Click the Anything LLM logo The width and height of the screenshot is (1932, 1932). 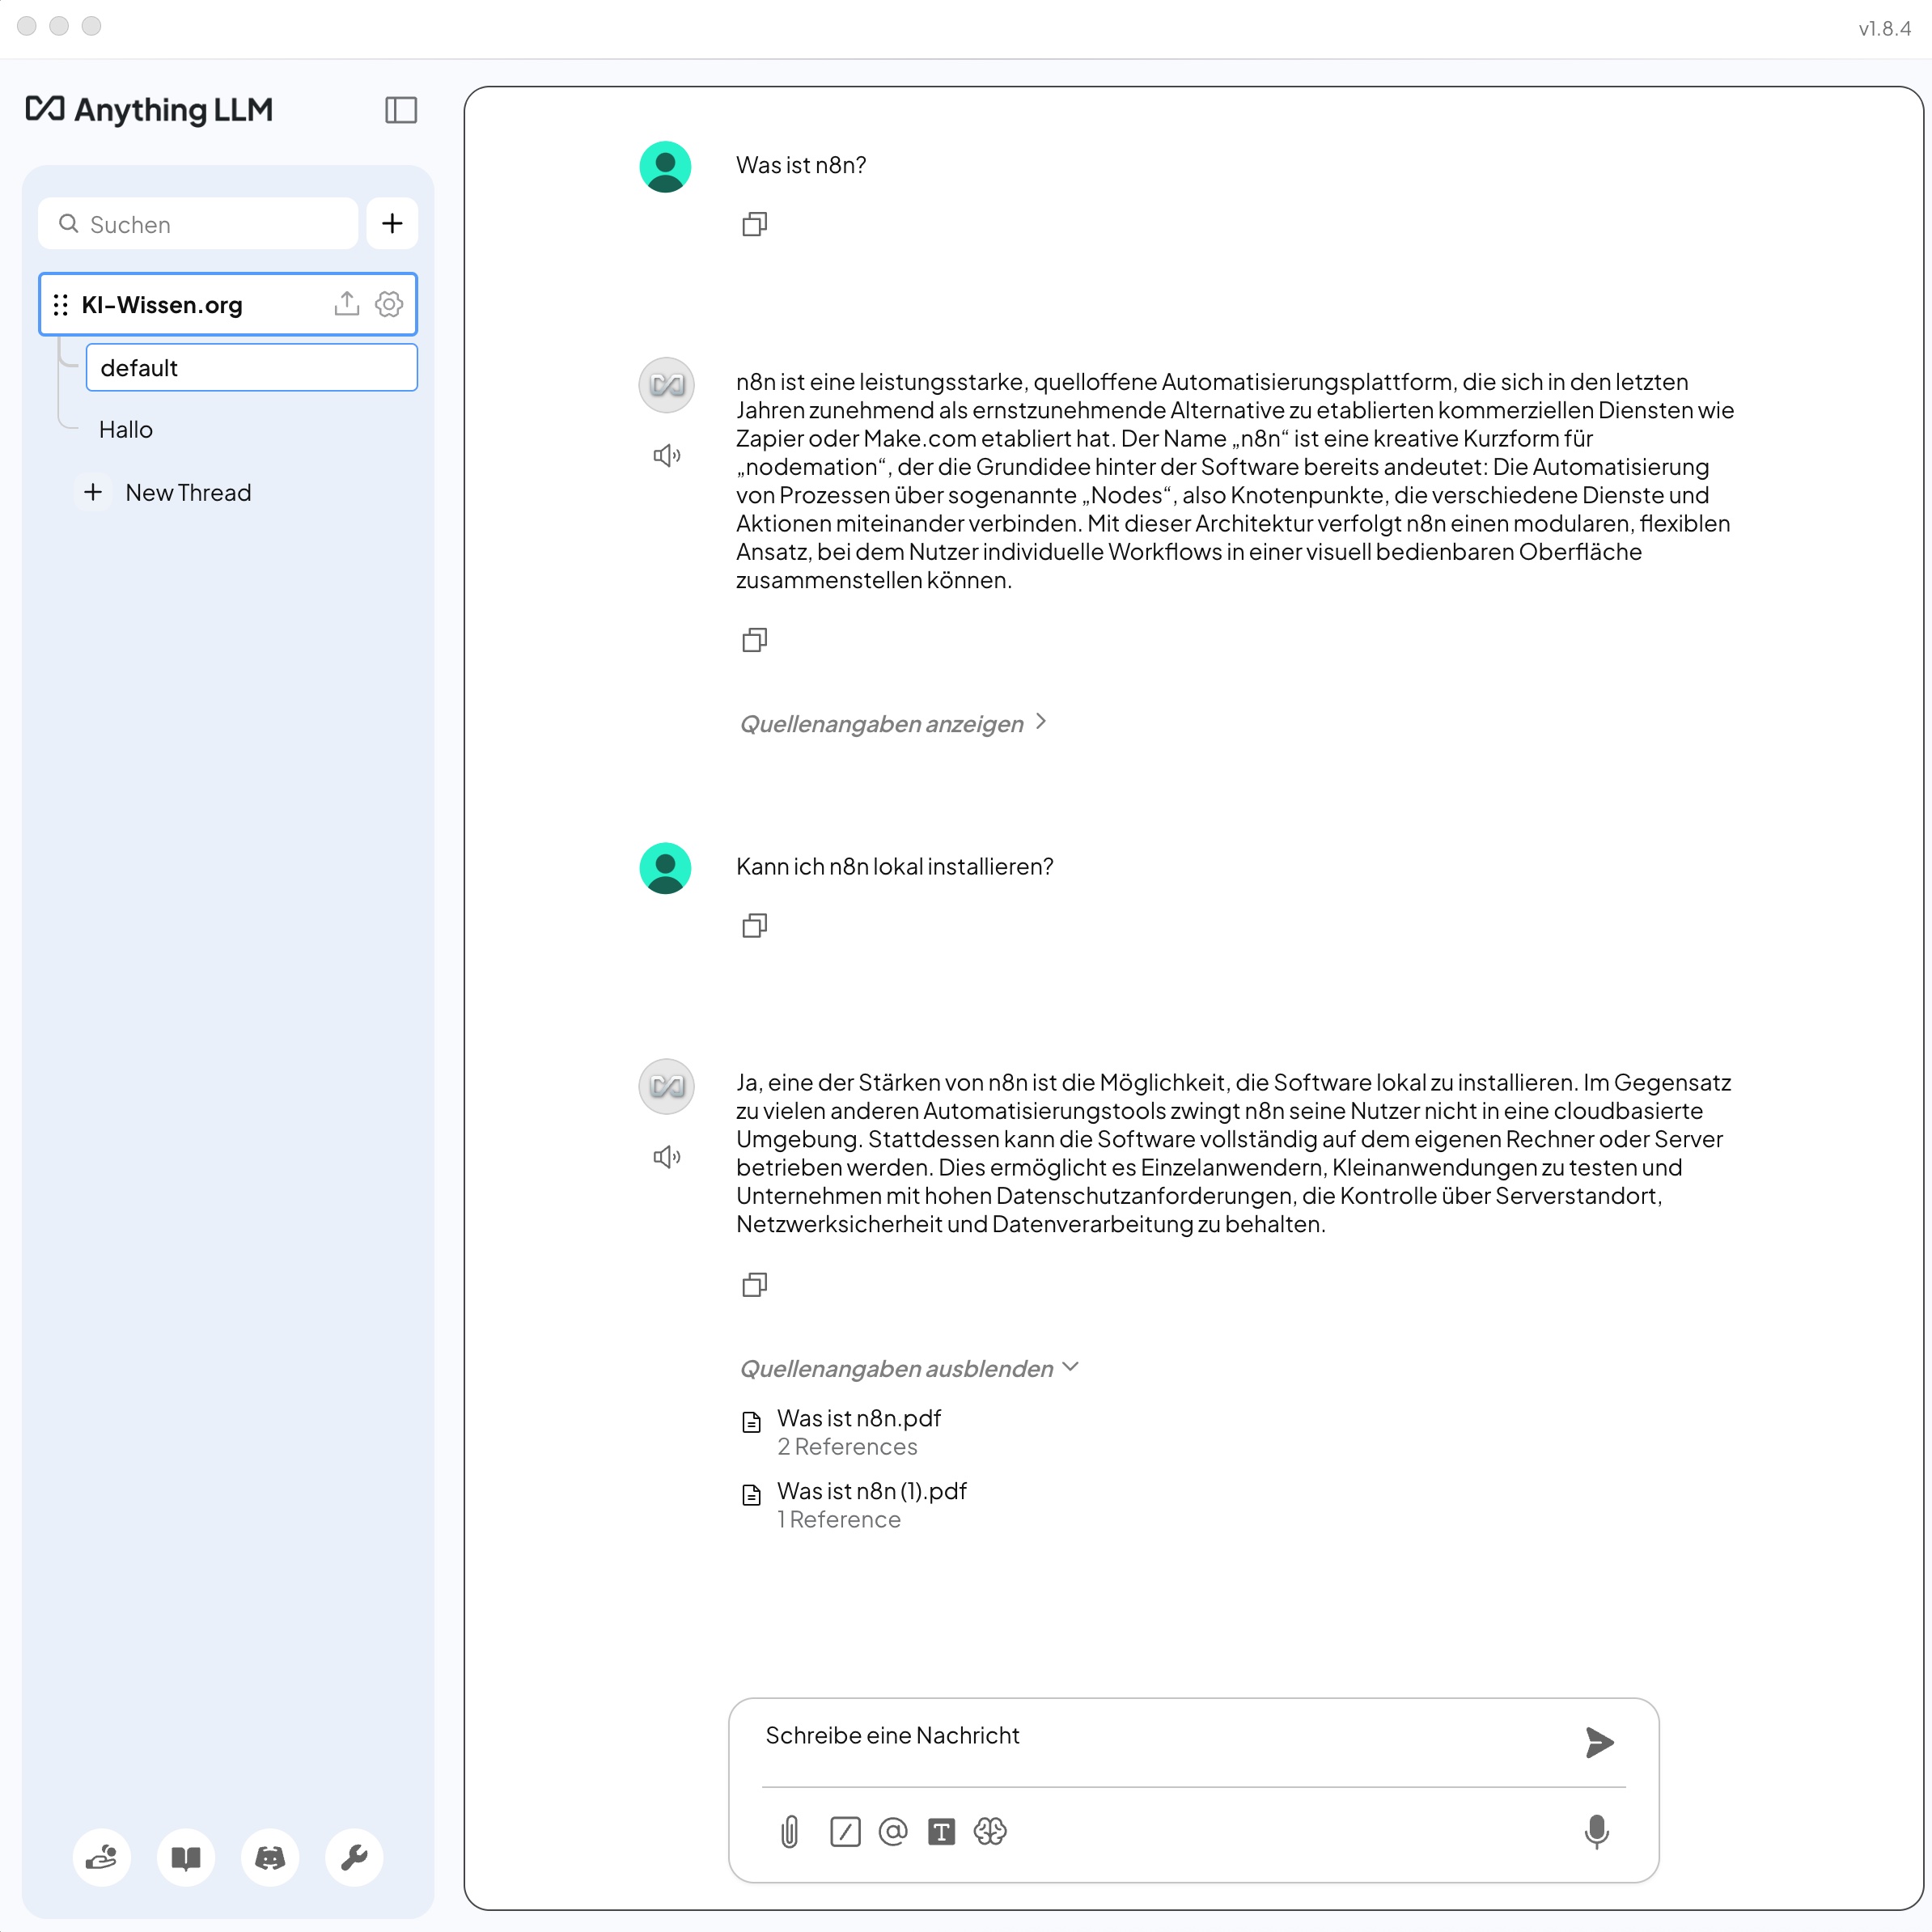[x=149, y=109]
